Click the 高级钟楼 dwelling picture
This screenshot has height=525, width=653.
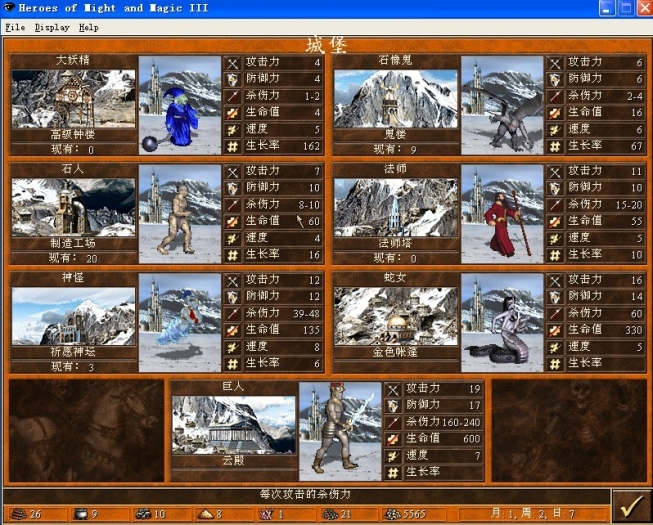[x=73, y=99]
